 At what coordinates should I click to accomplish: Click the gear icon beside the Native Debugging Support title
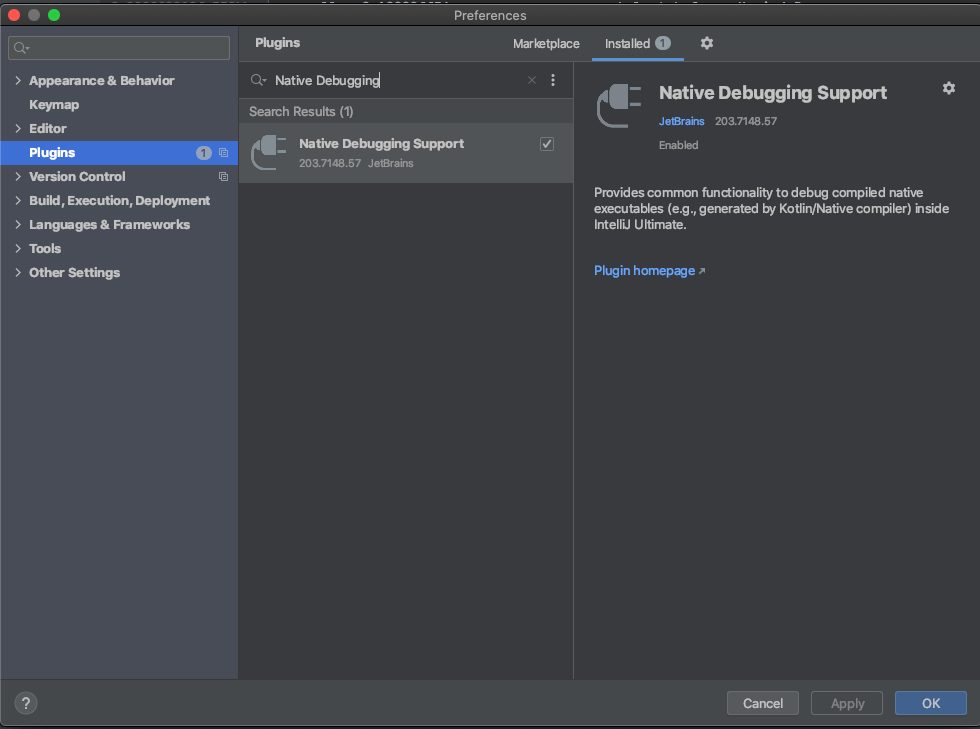(948, 88)
